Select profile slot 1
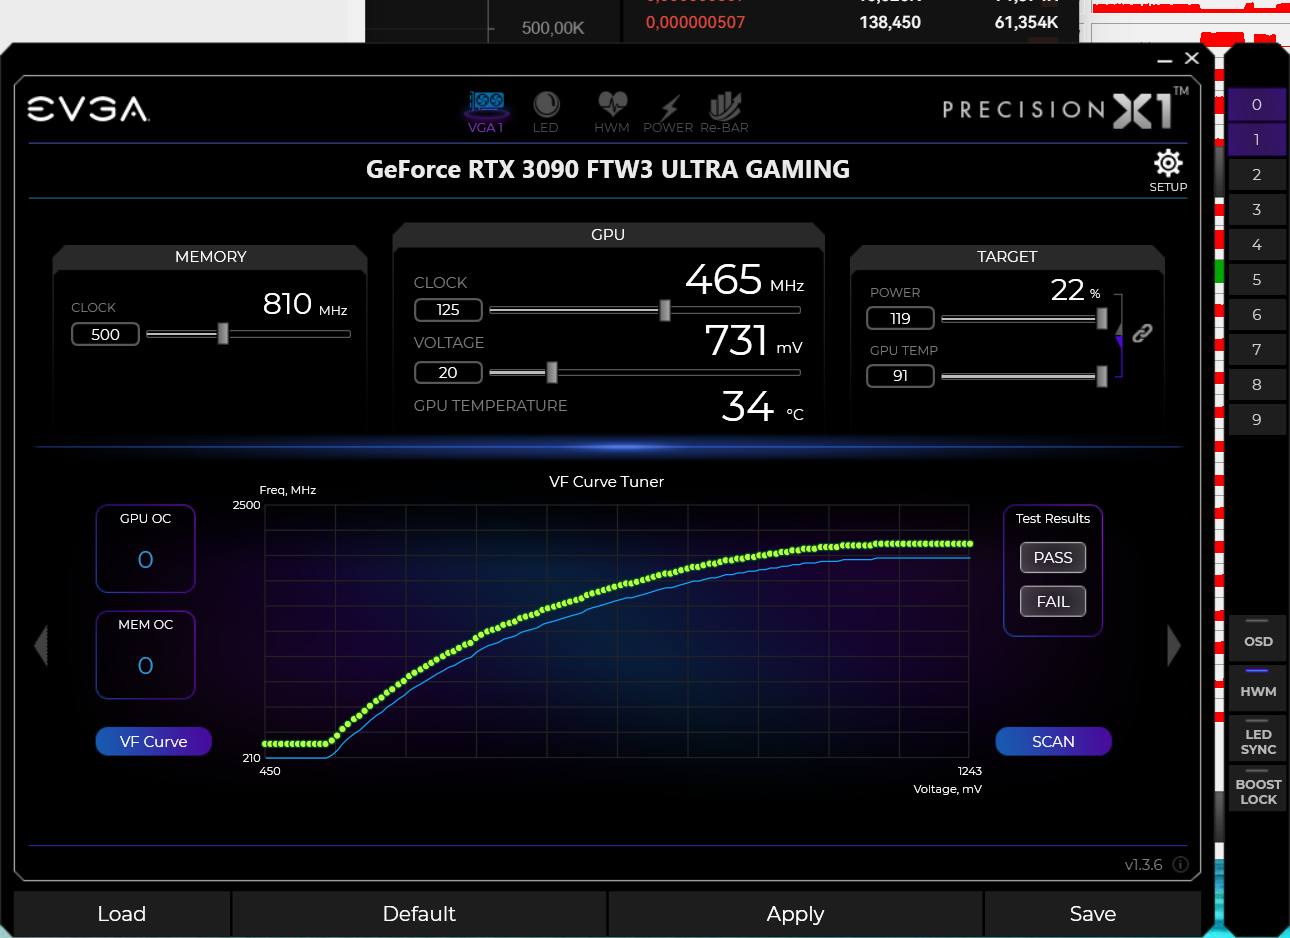The height and width of the screenshot is (938, 1290). pyautogui.click(x=1257, y=140)
